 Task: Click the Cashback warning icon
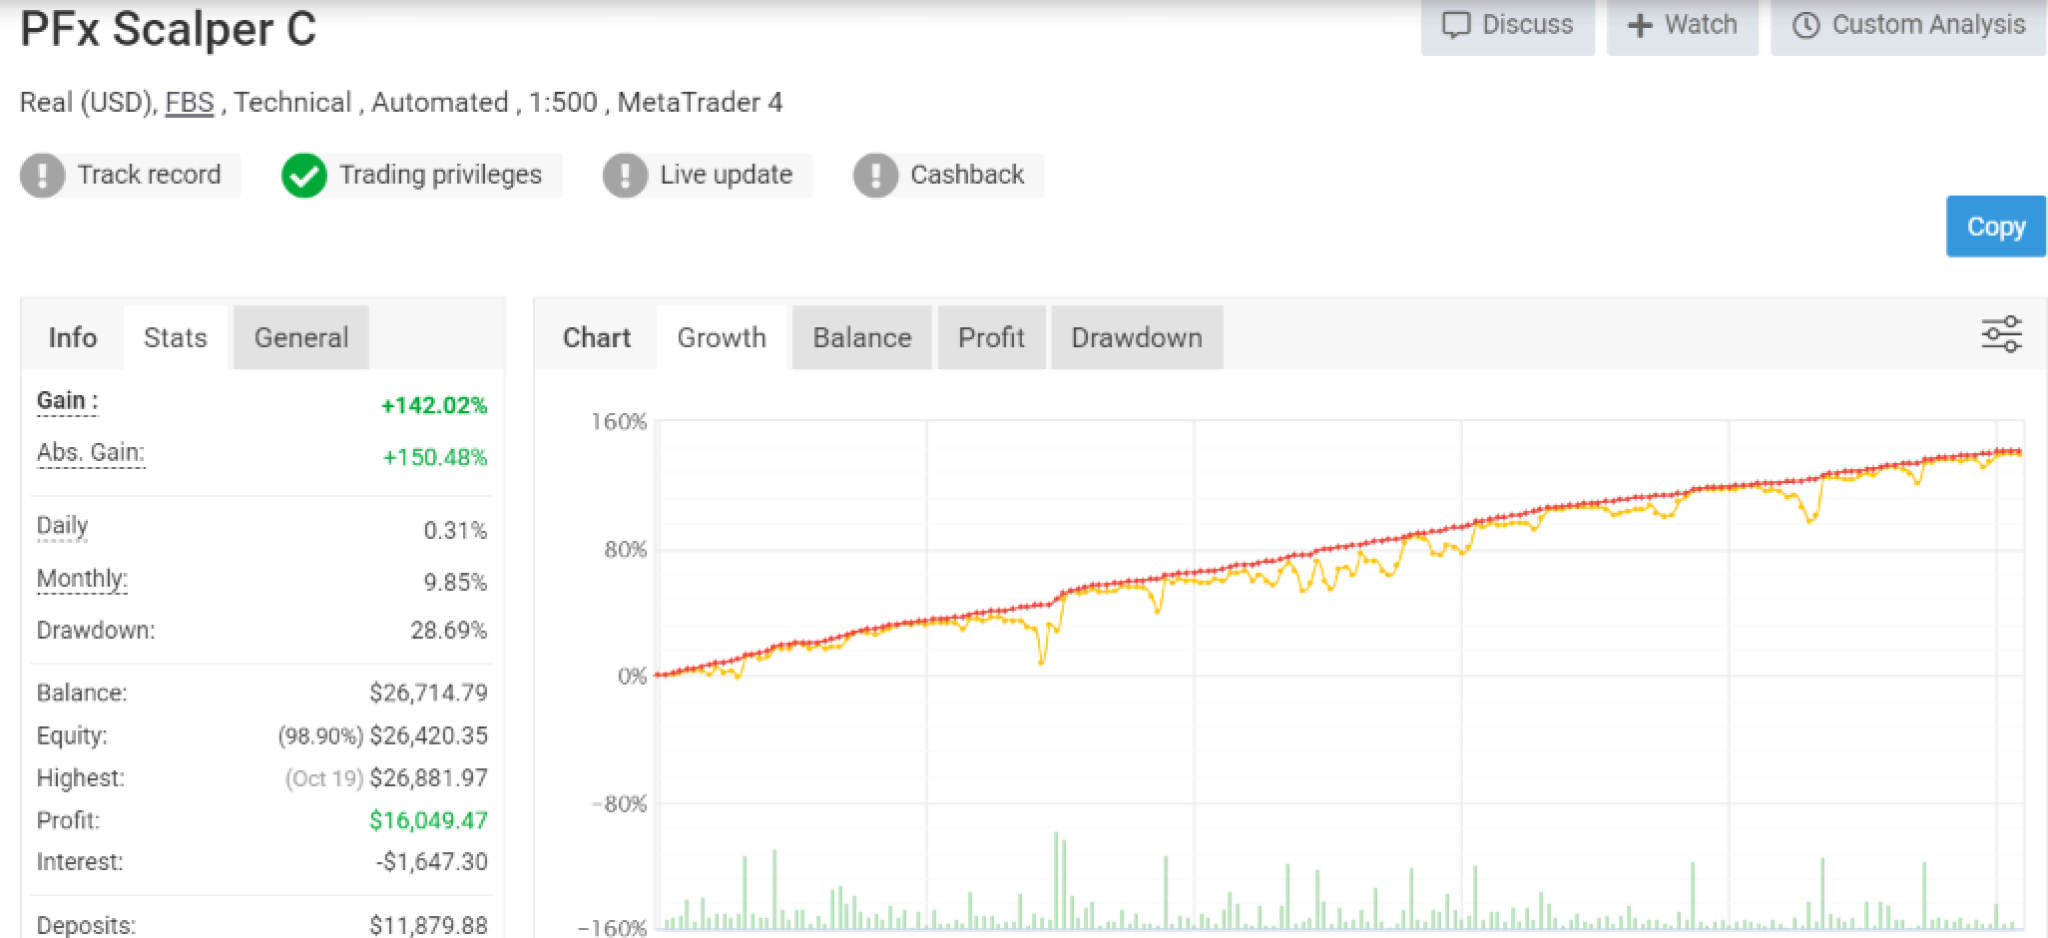pos(875,175)
